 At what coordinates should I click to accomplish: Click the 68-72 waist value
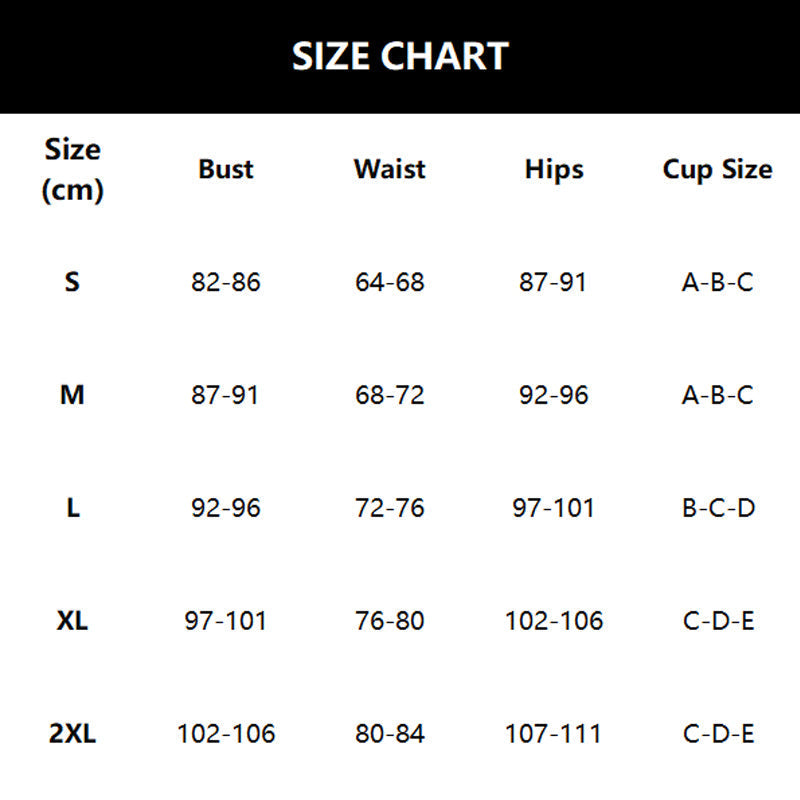(x=389, y=395)
